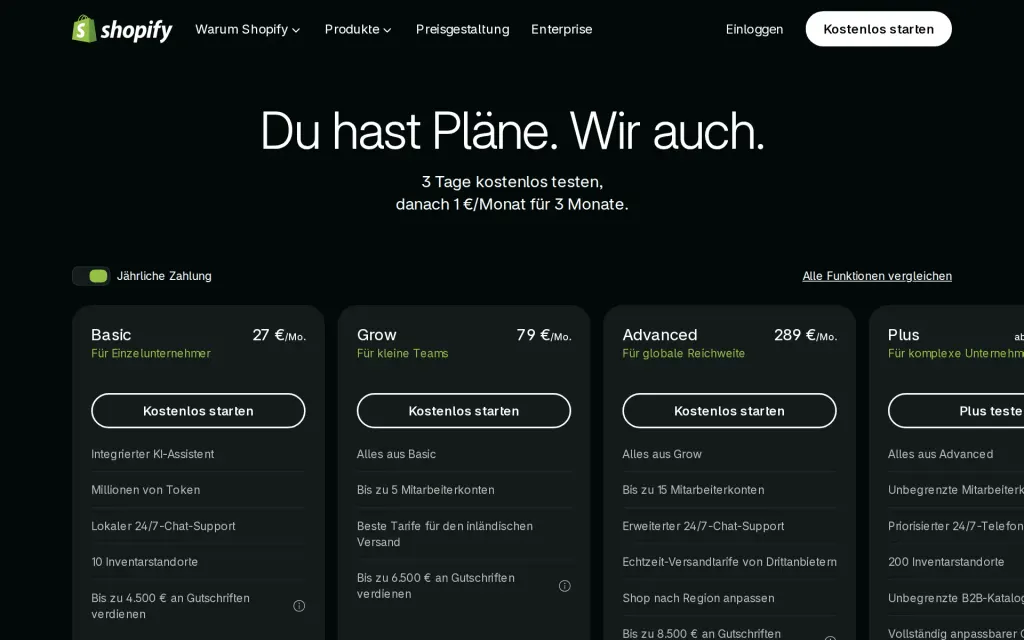Click the 79 €/Mo. price
The width and height of the screenshot is (1024, 640).
543,336
